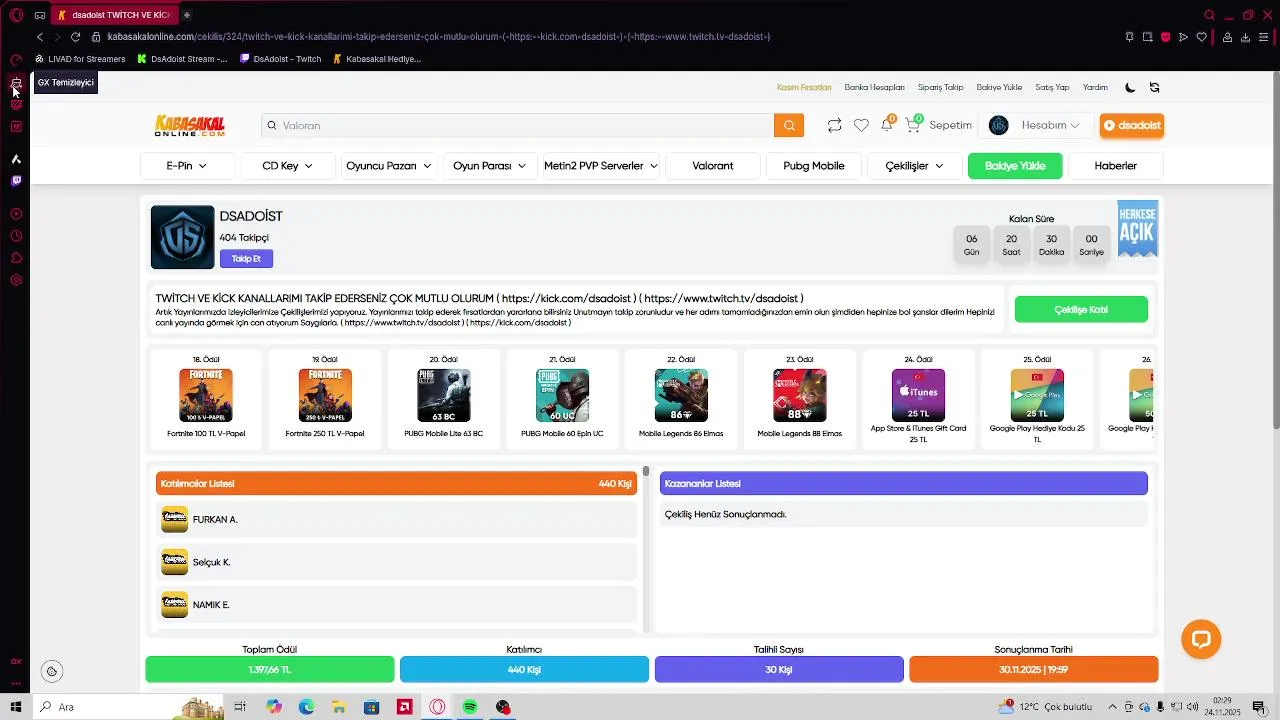
Task: Toggle dark mode moon icon
Action: click(1130, 87)
